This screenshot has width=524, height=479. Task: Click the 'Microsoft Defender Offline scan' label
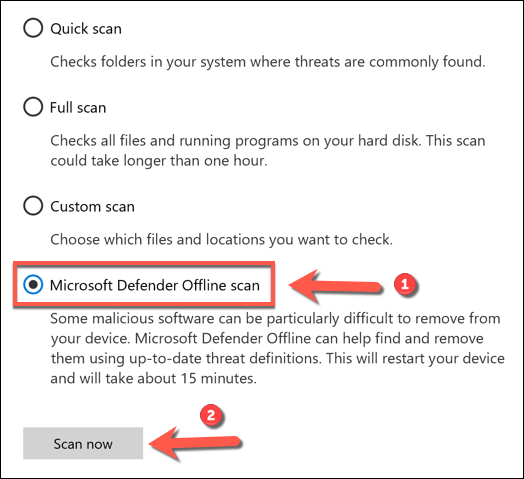click(x=155, y=285)
